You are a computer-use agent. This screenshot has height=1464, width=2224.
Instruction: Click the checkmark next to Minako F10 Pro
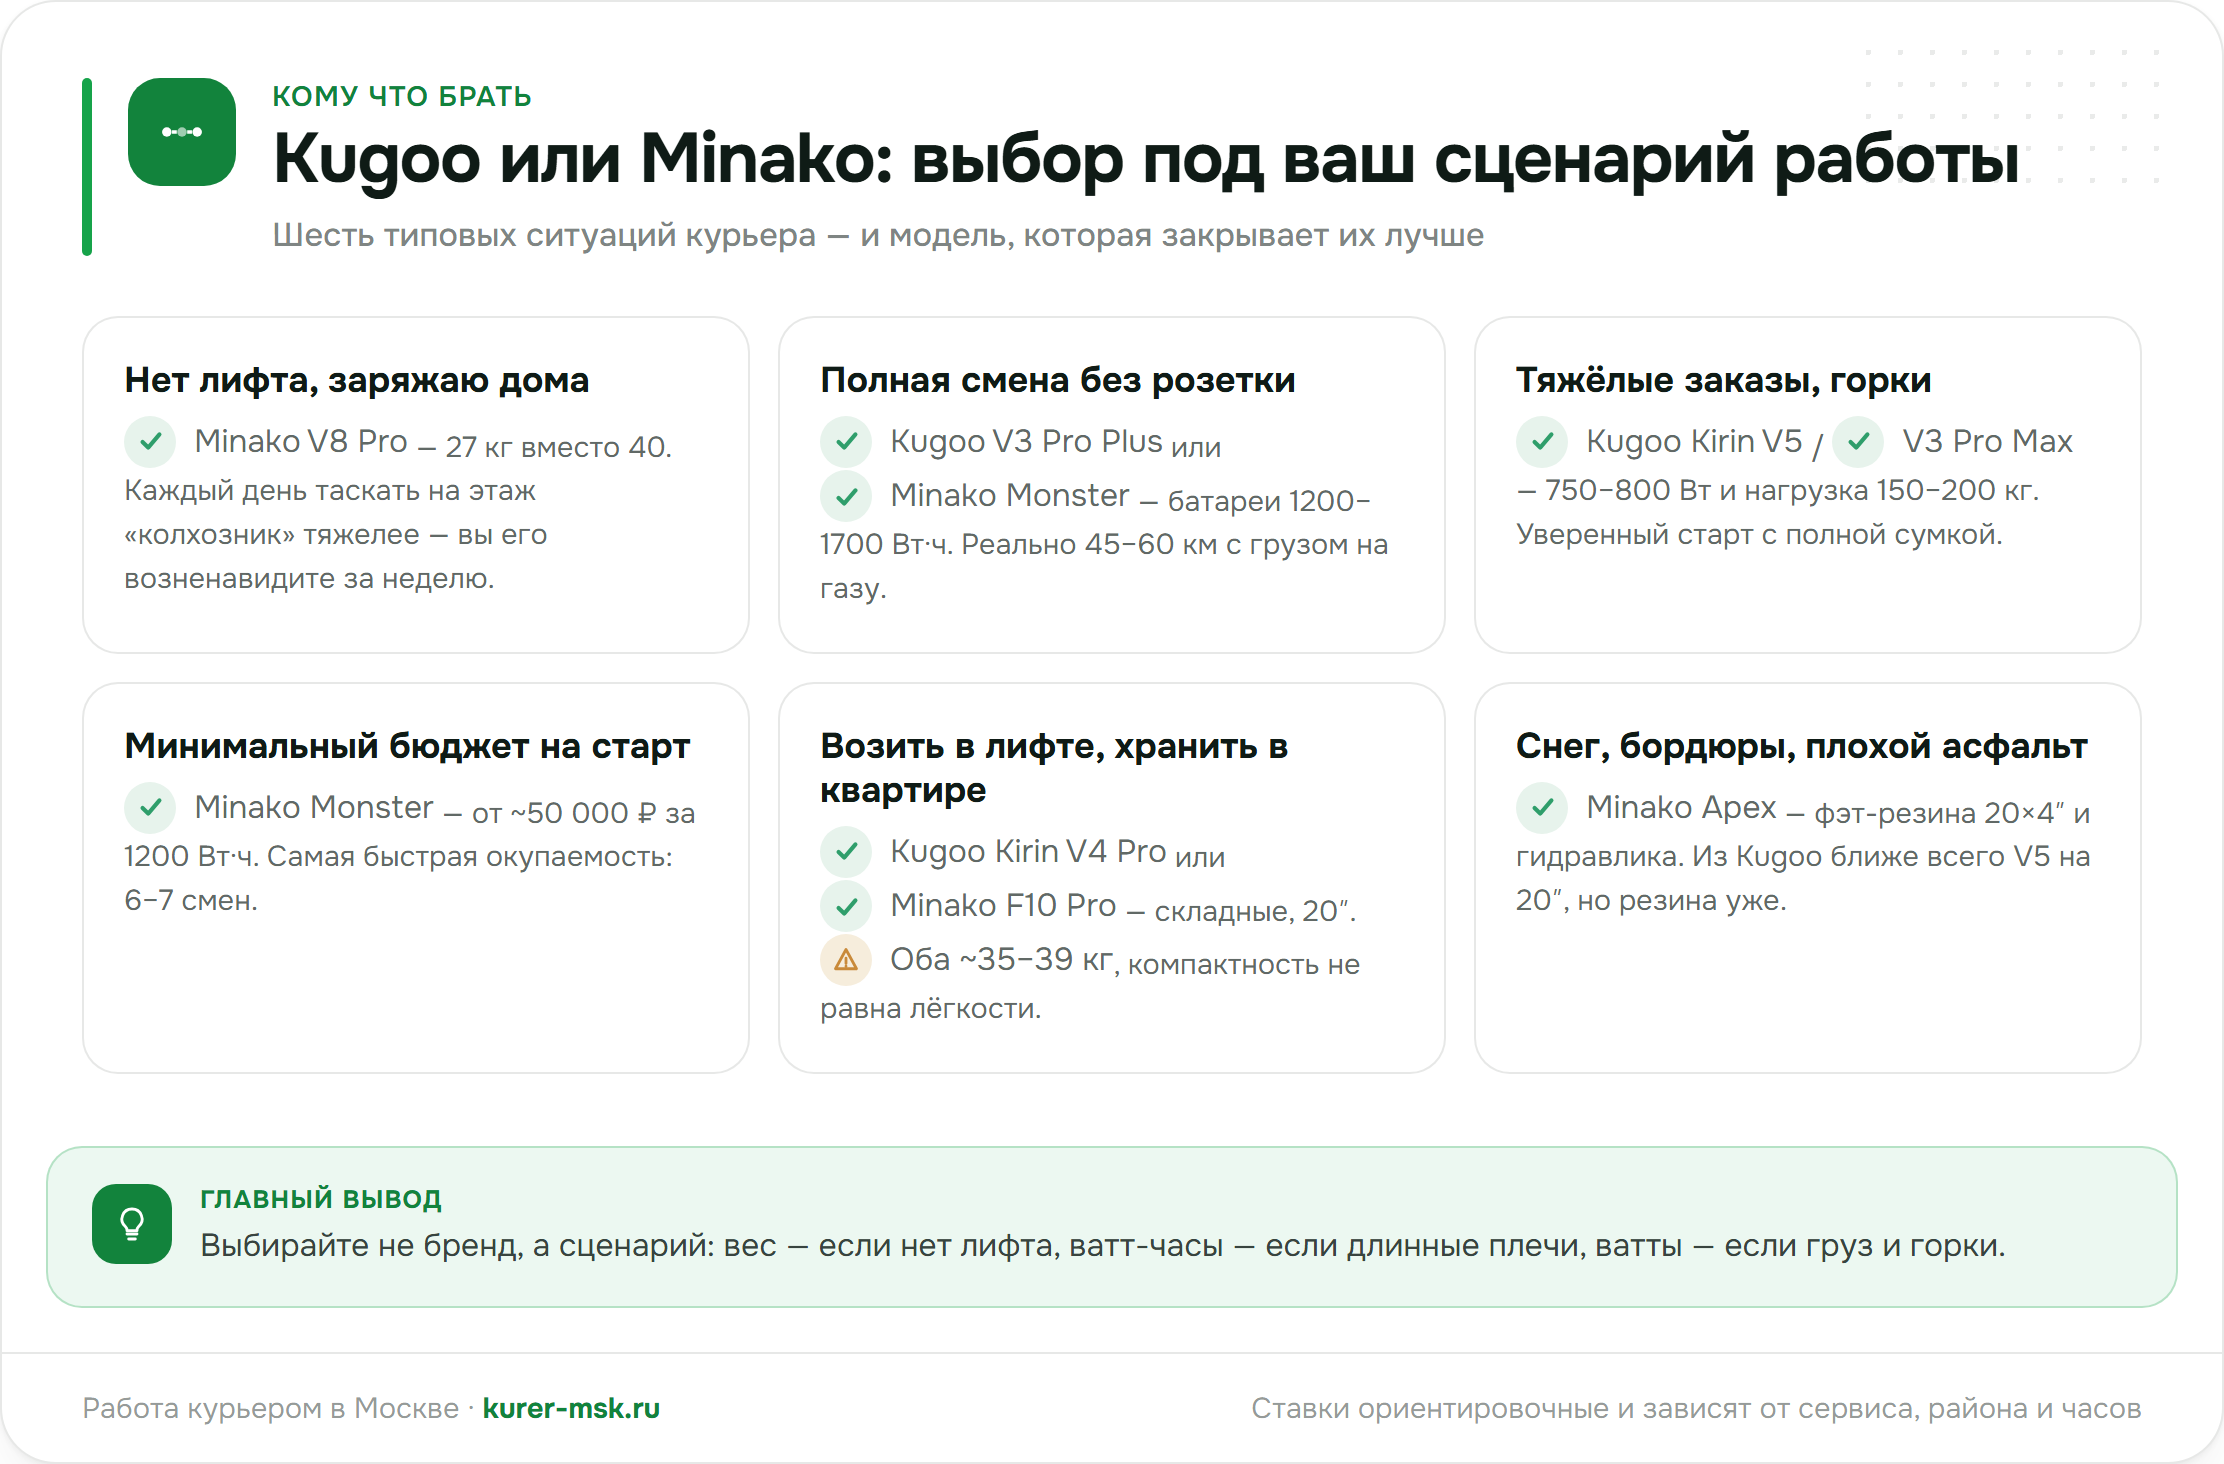(846, 905)
